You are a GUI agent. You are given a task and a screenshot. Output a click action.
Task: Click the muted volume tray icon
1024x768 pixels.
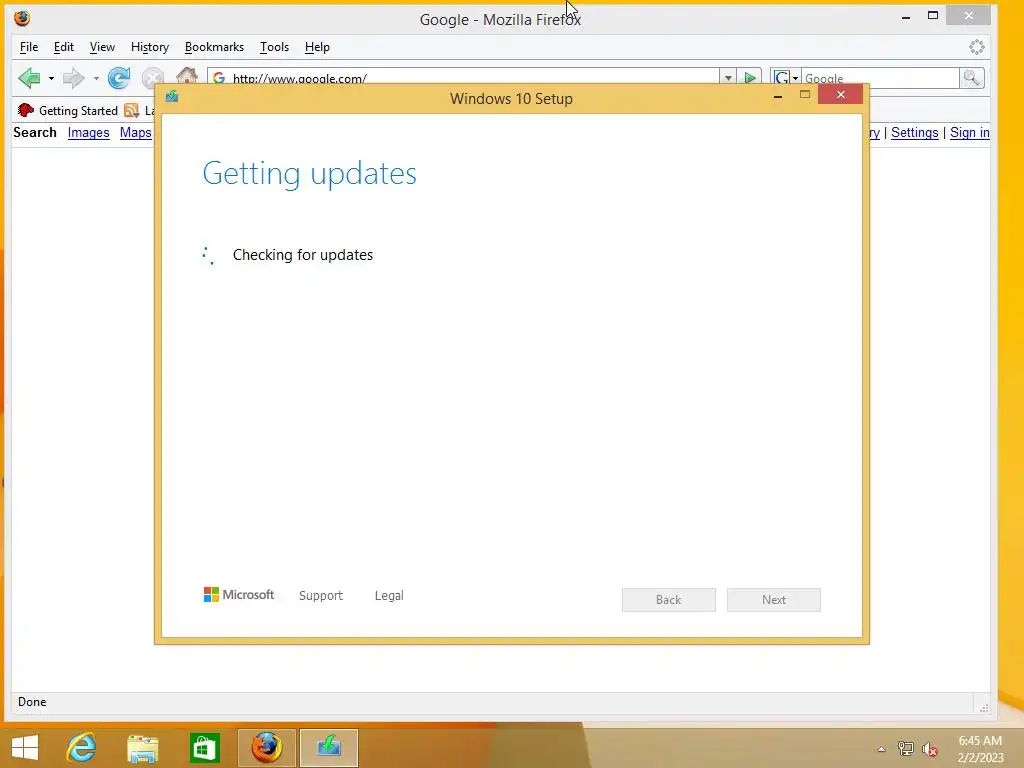(930, 749)
